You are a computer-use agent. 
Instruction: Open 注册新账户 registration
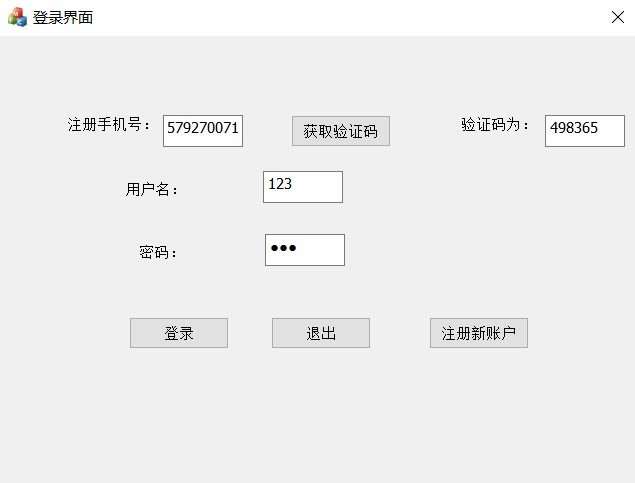coord(478,333)
